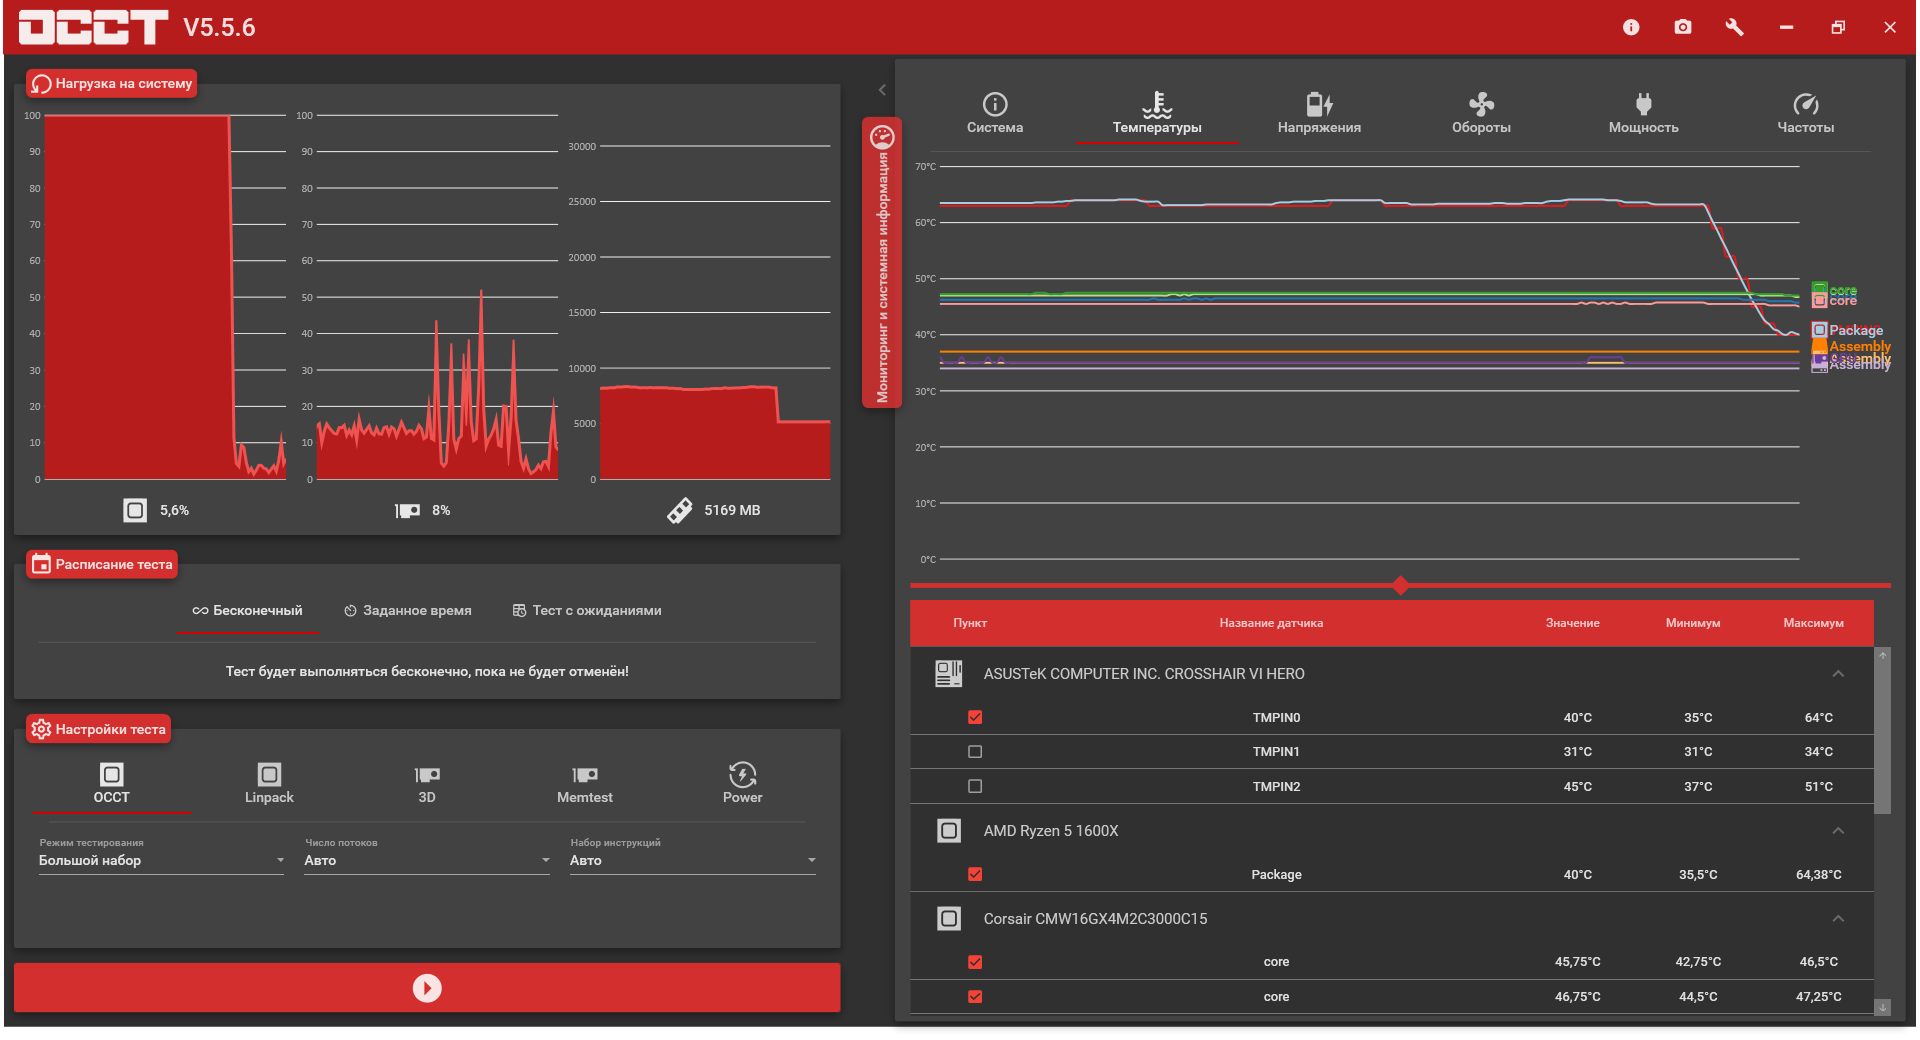Collapse the Corsair CMW16GX4M2C3000C15 group
The image size is (1920, 1040).
tap(1838, 919)
